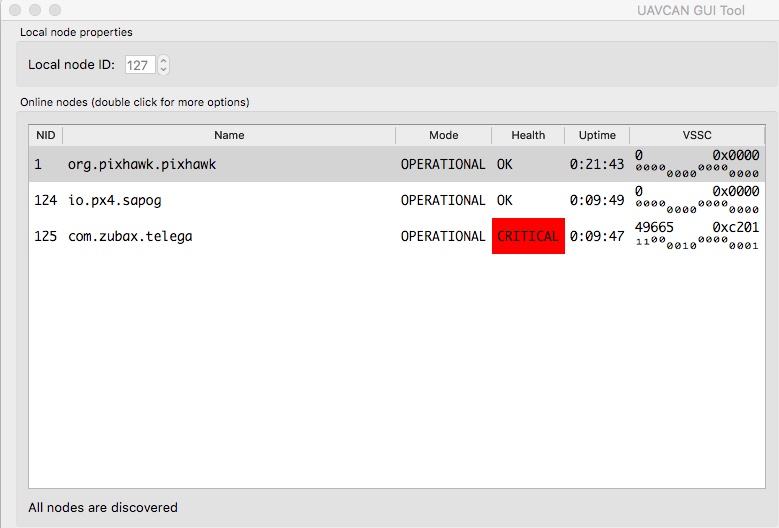Click OK health of pixhawk node
779x528 pixels.
505,164
